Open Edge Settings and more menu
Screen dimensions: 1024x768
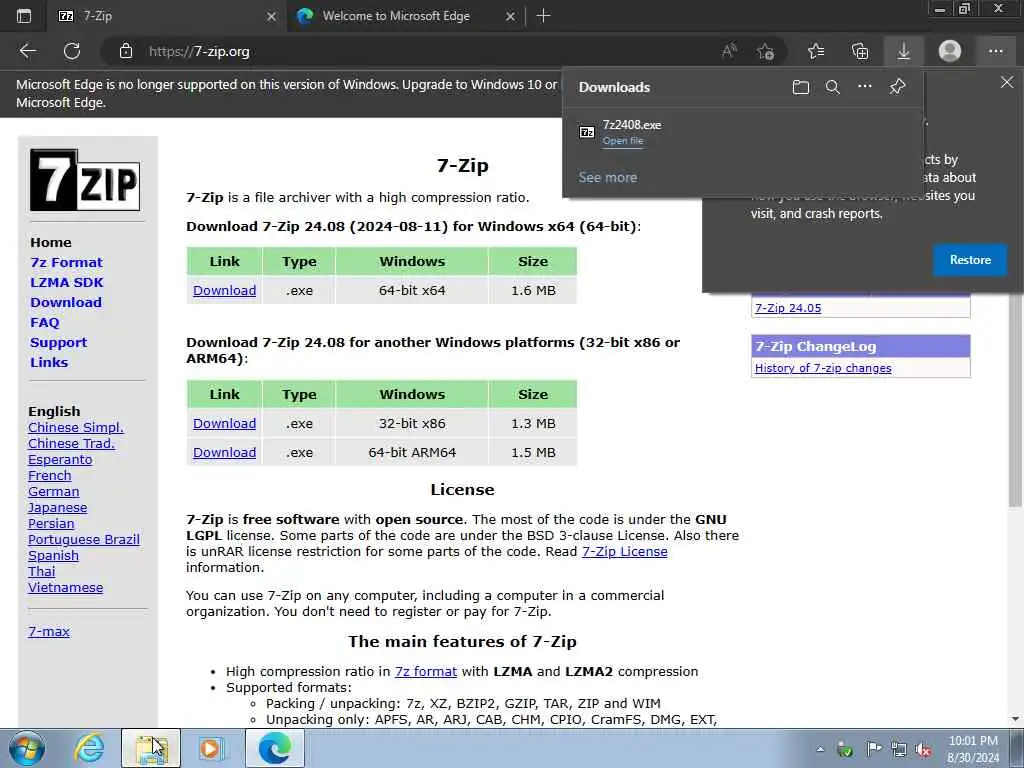[x=995, y=51]
